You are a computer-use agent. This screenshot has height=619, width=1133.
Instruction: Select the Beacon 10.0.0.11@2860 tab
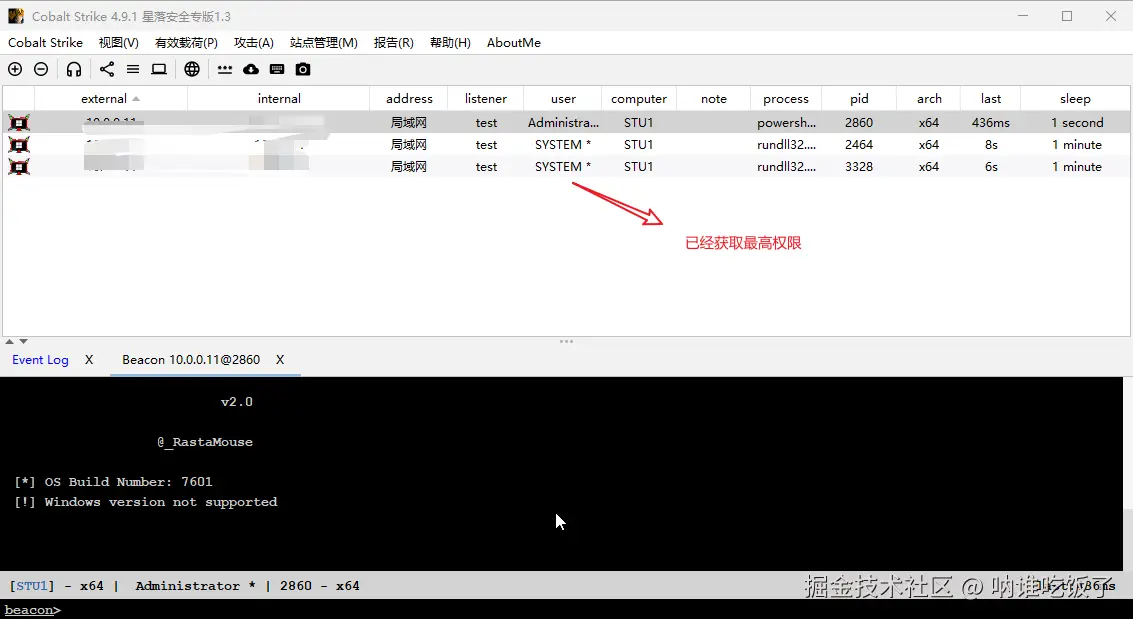191,360
